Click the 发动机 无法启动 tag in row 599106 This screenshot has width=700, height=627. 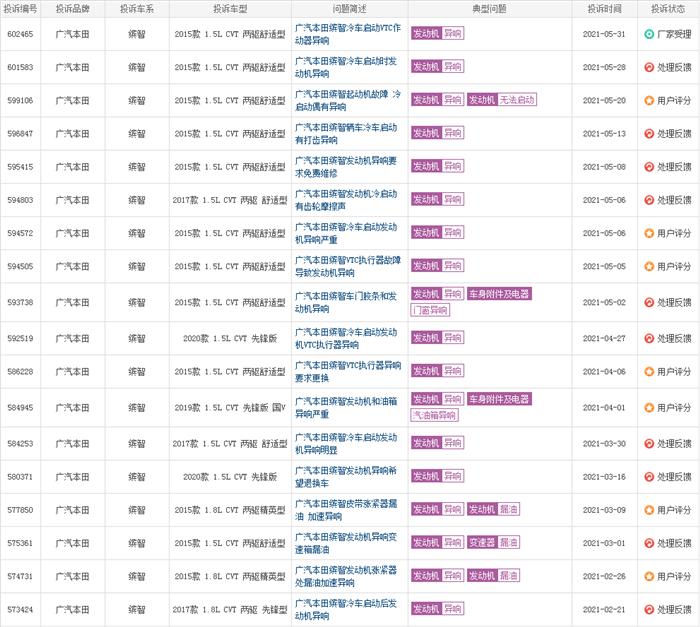[x=502, y=100]
